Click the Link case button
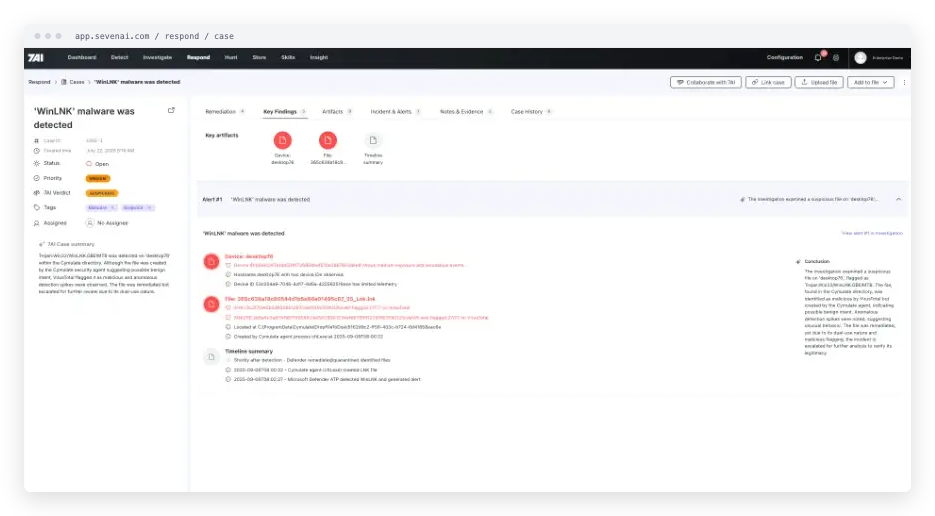935x516 pixels. pyautogui.click(x=768, y=82)
